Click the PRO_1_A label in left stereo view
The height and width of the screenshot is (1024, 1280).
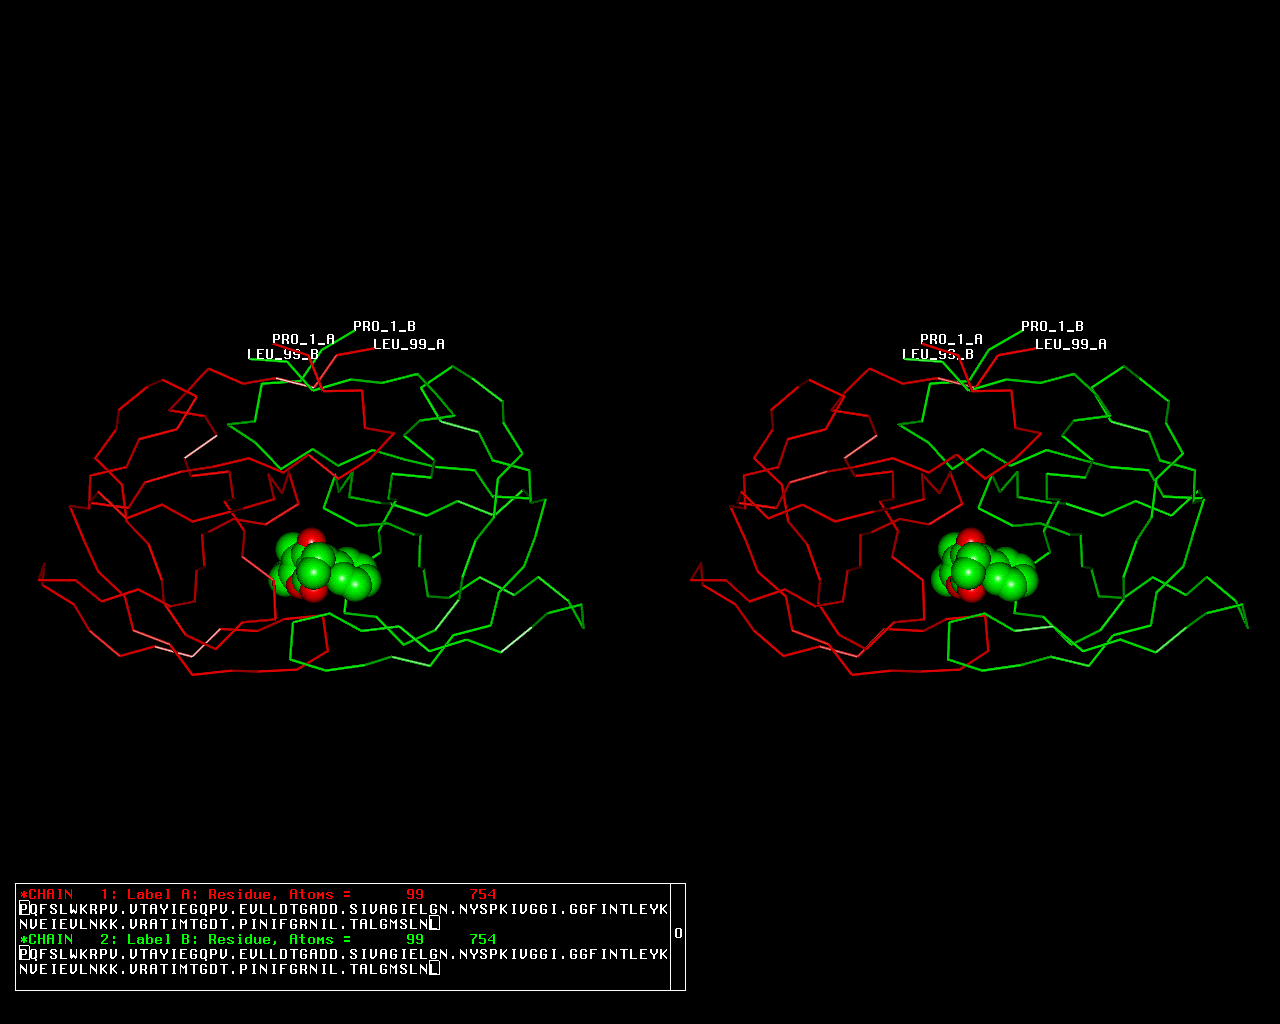[x=303, y=340]
